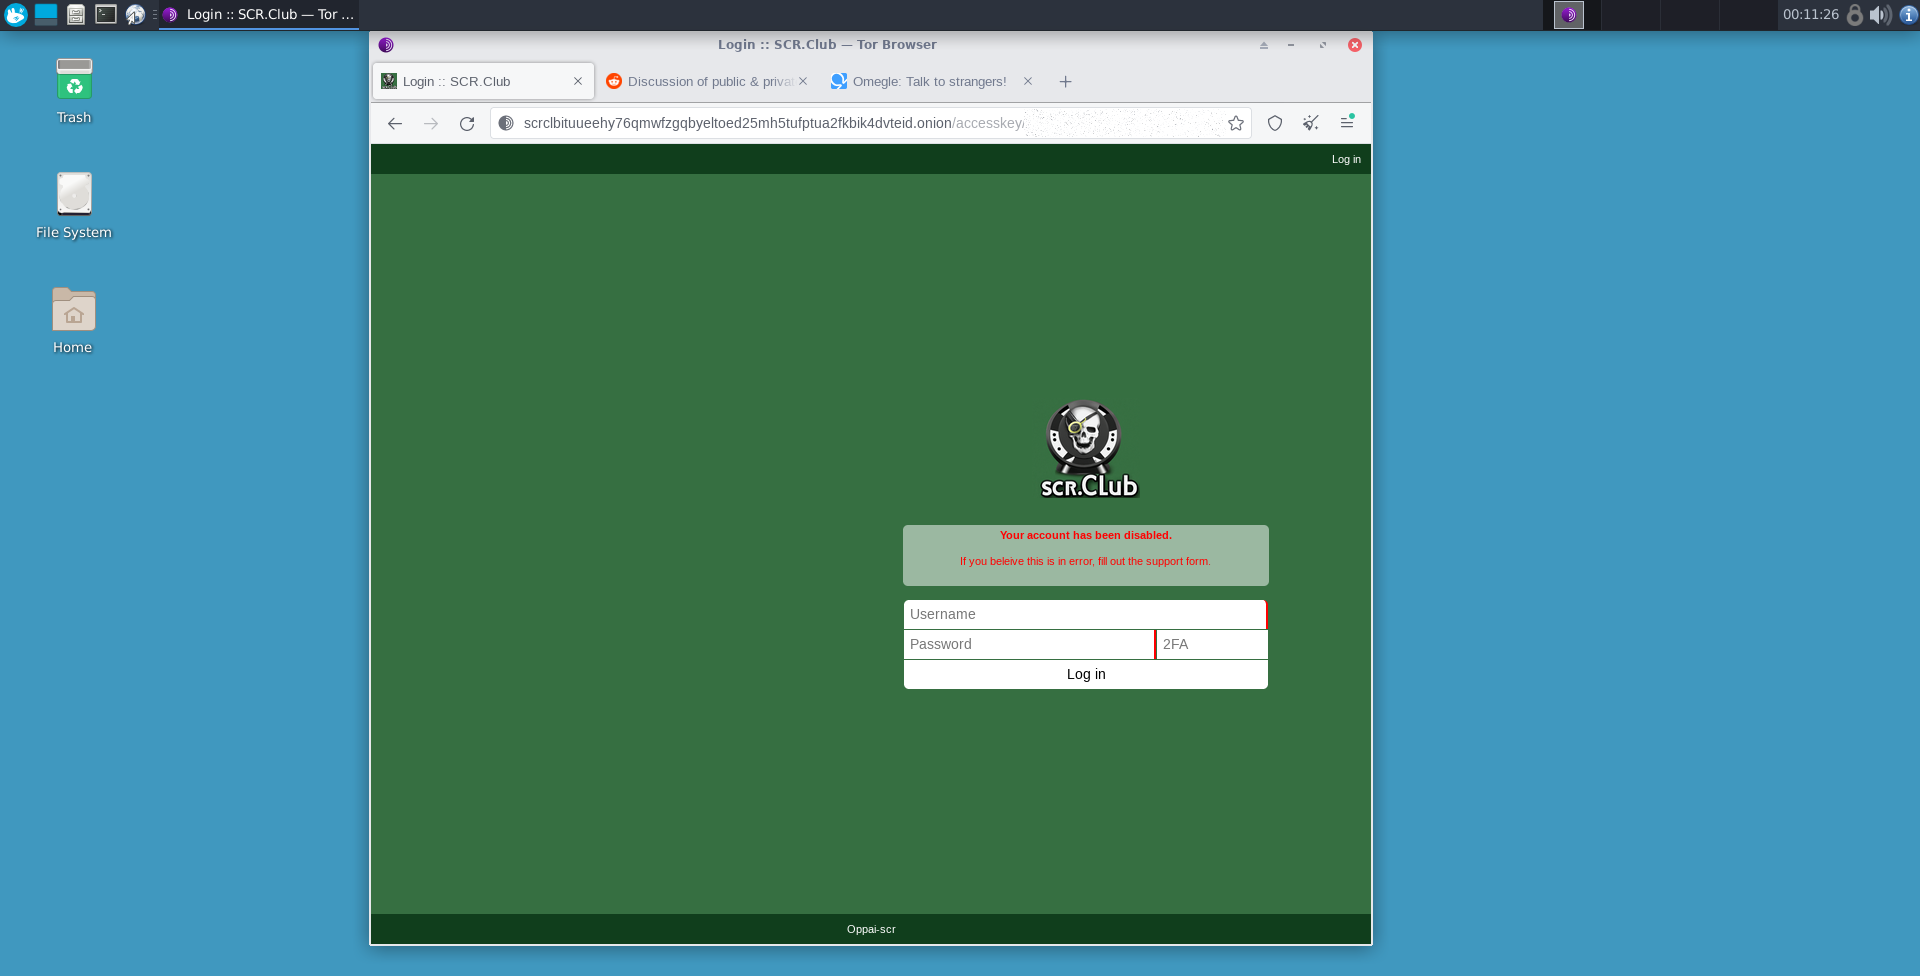The image size is (1920, 976).
Task: Click the panel clock showing 00:11:26
Action: [1810, 14]
